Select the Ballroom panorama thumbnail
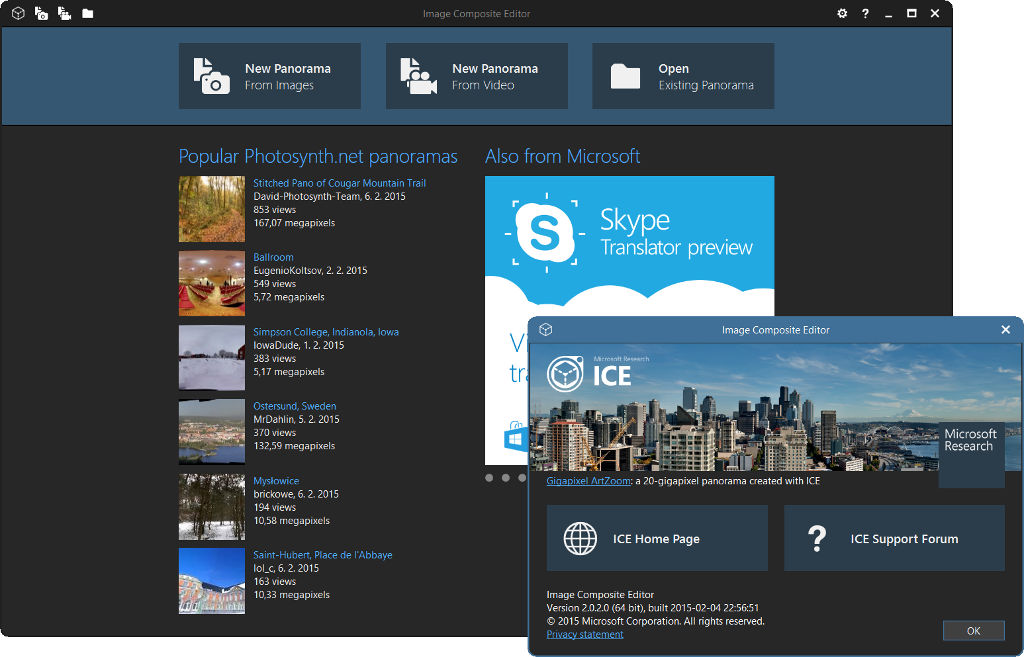Viewport: 1024px width, 657px height. click(212, 283)
